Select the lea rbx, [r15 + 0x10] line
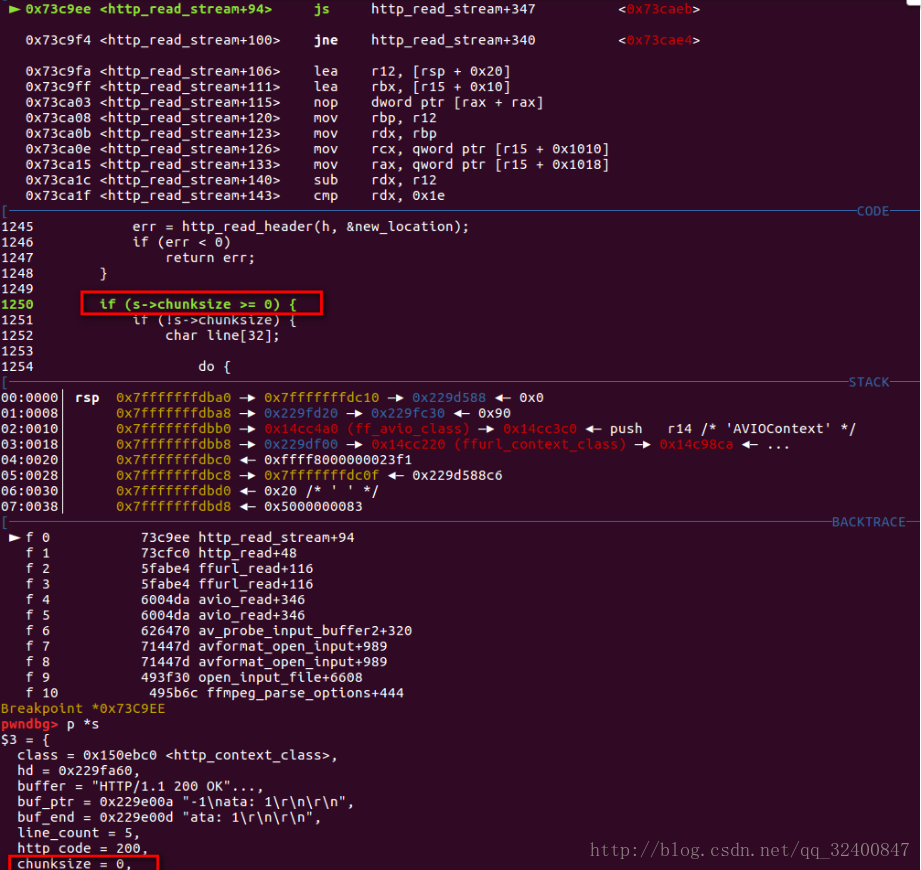The image size is (921, 870). coord(268,86)
